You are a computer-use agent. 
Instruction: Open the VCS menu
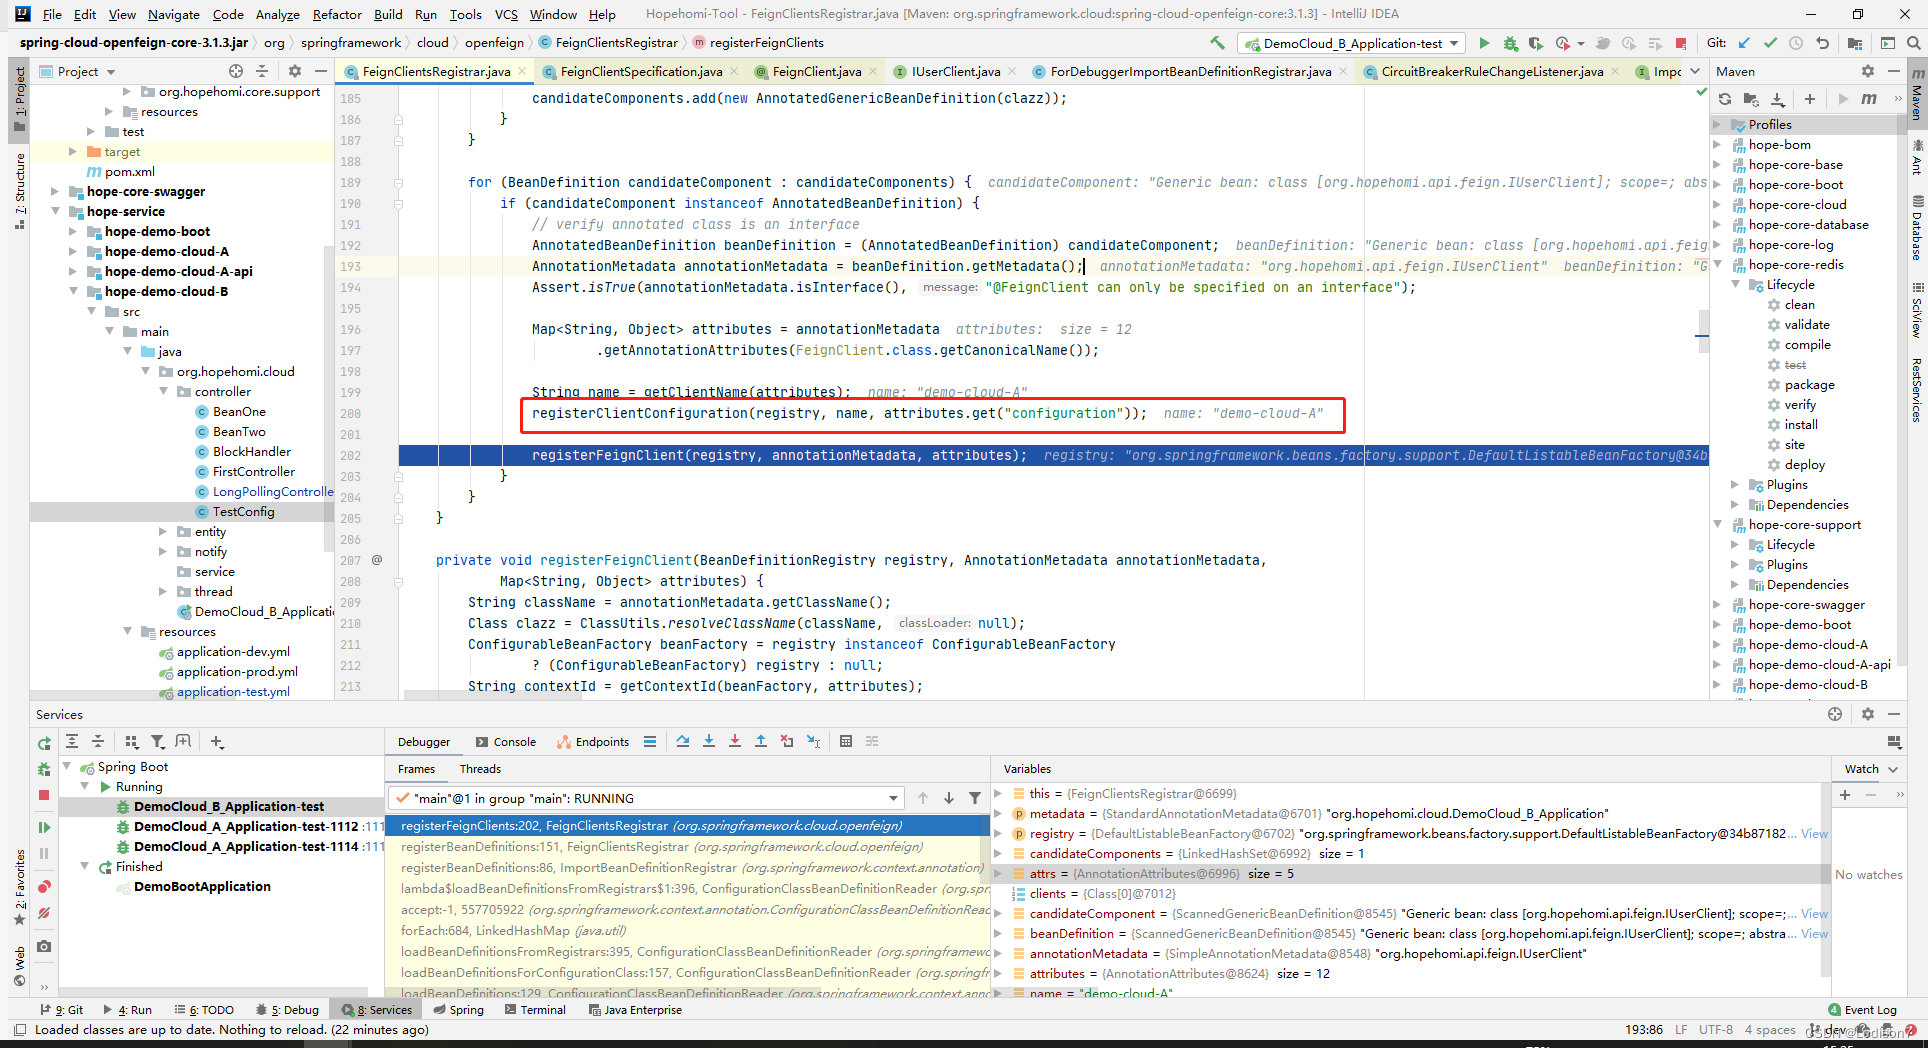pos(506,14)
